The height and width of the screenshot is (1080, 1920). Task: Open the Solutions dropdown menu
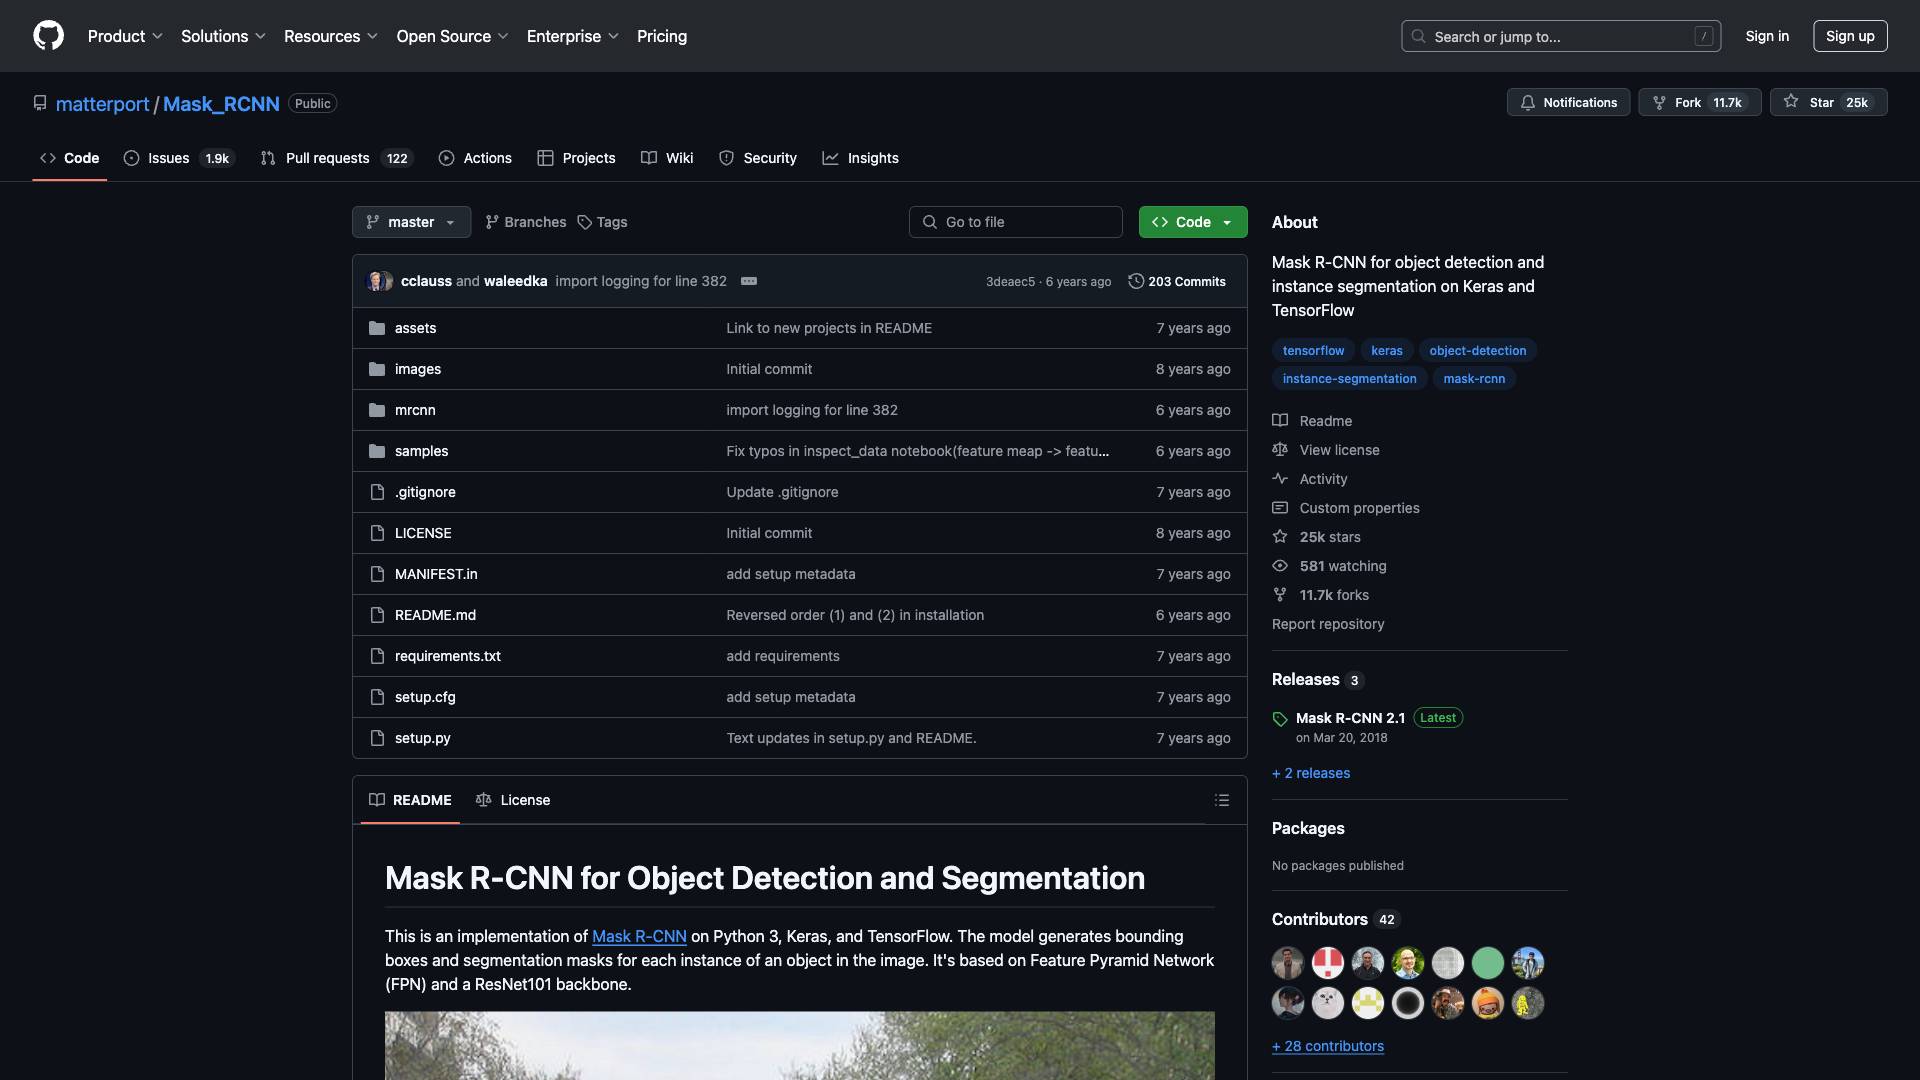tap(223, 36)
